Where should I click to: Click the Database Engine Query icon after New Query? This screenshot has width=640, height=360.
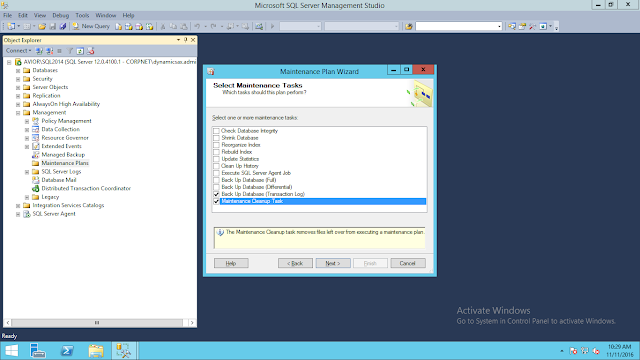(x=118, y=27)
